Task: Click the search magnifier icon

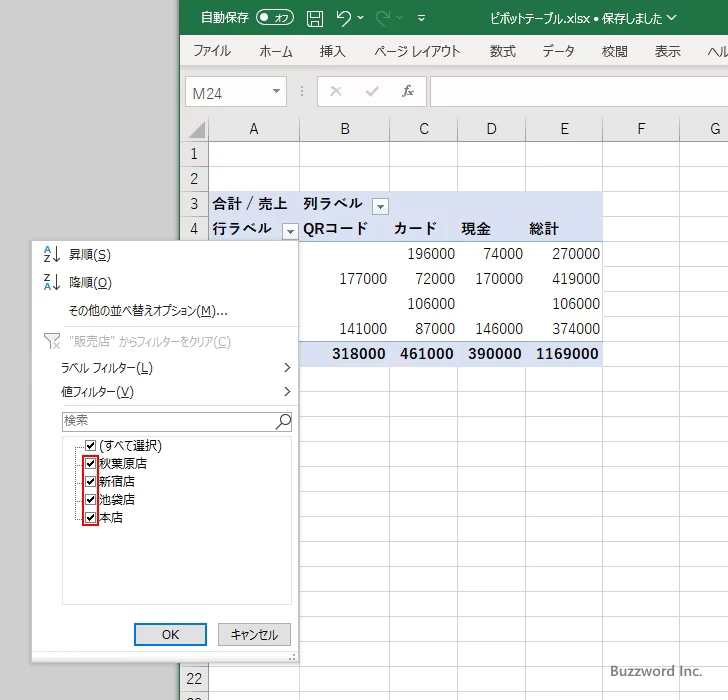Action: [283, 421]
